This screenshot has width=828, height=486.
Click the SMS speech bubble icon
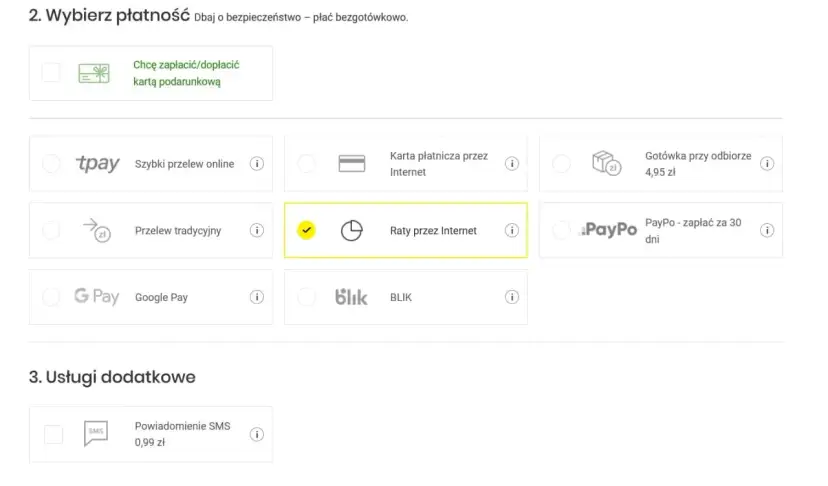(x=96, y=433)
